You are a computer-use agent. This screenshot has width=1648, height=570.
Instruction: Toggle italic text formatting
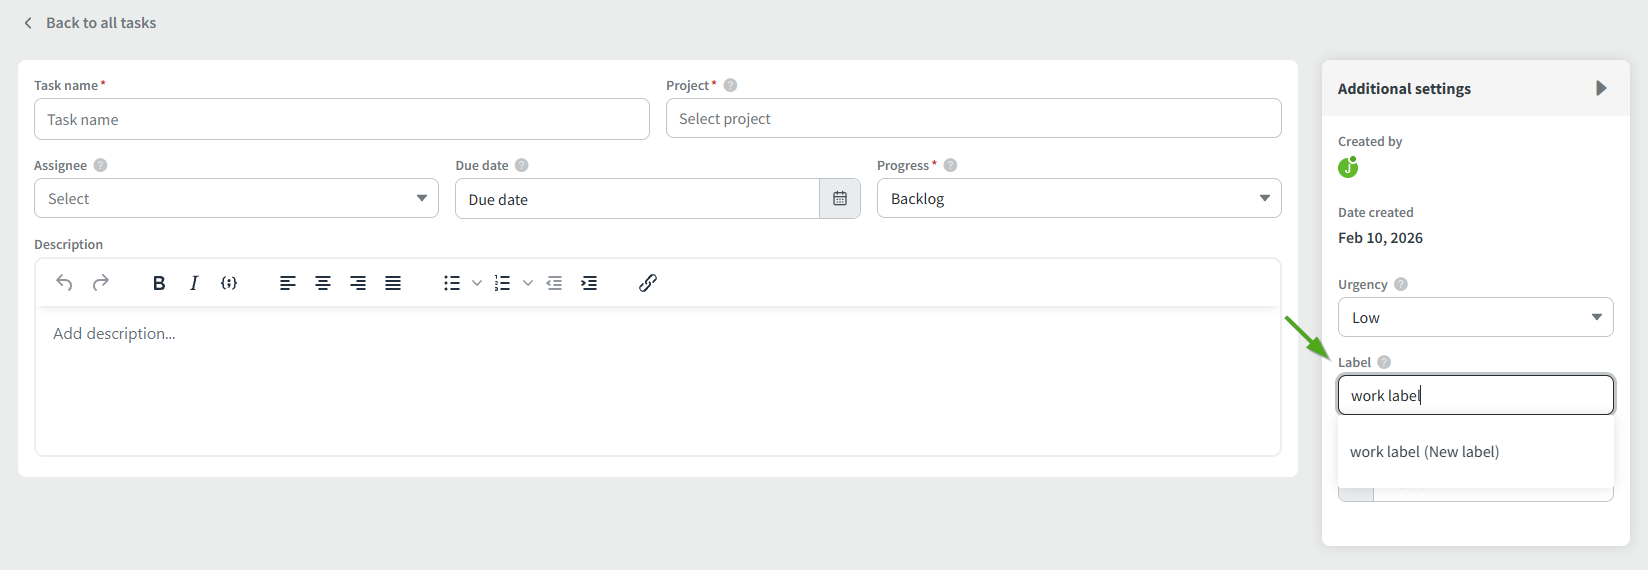[x=194, y=283]
